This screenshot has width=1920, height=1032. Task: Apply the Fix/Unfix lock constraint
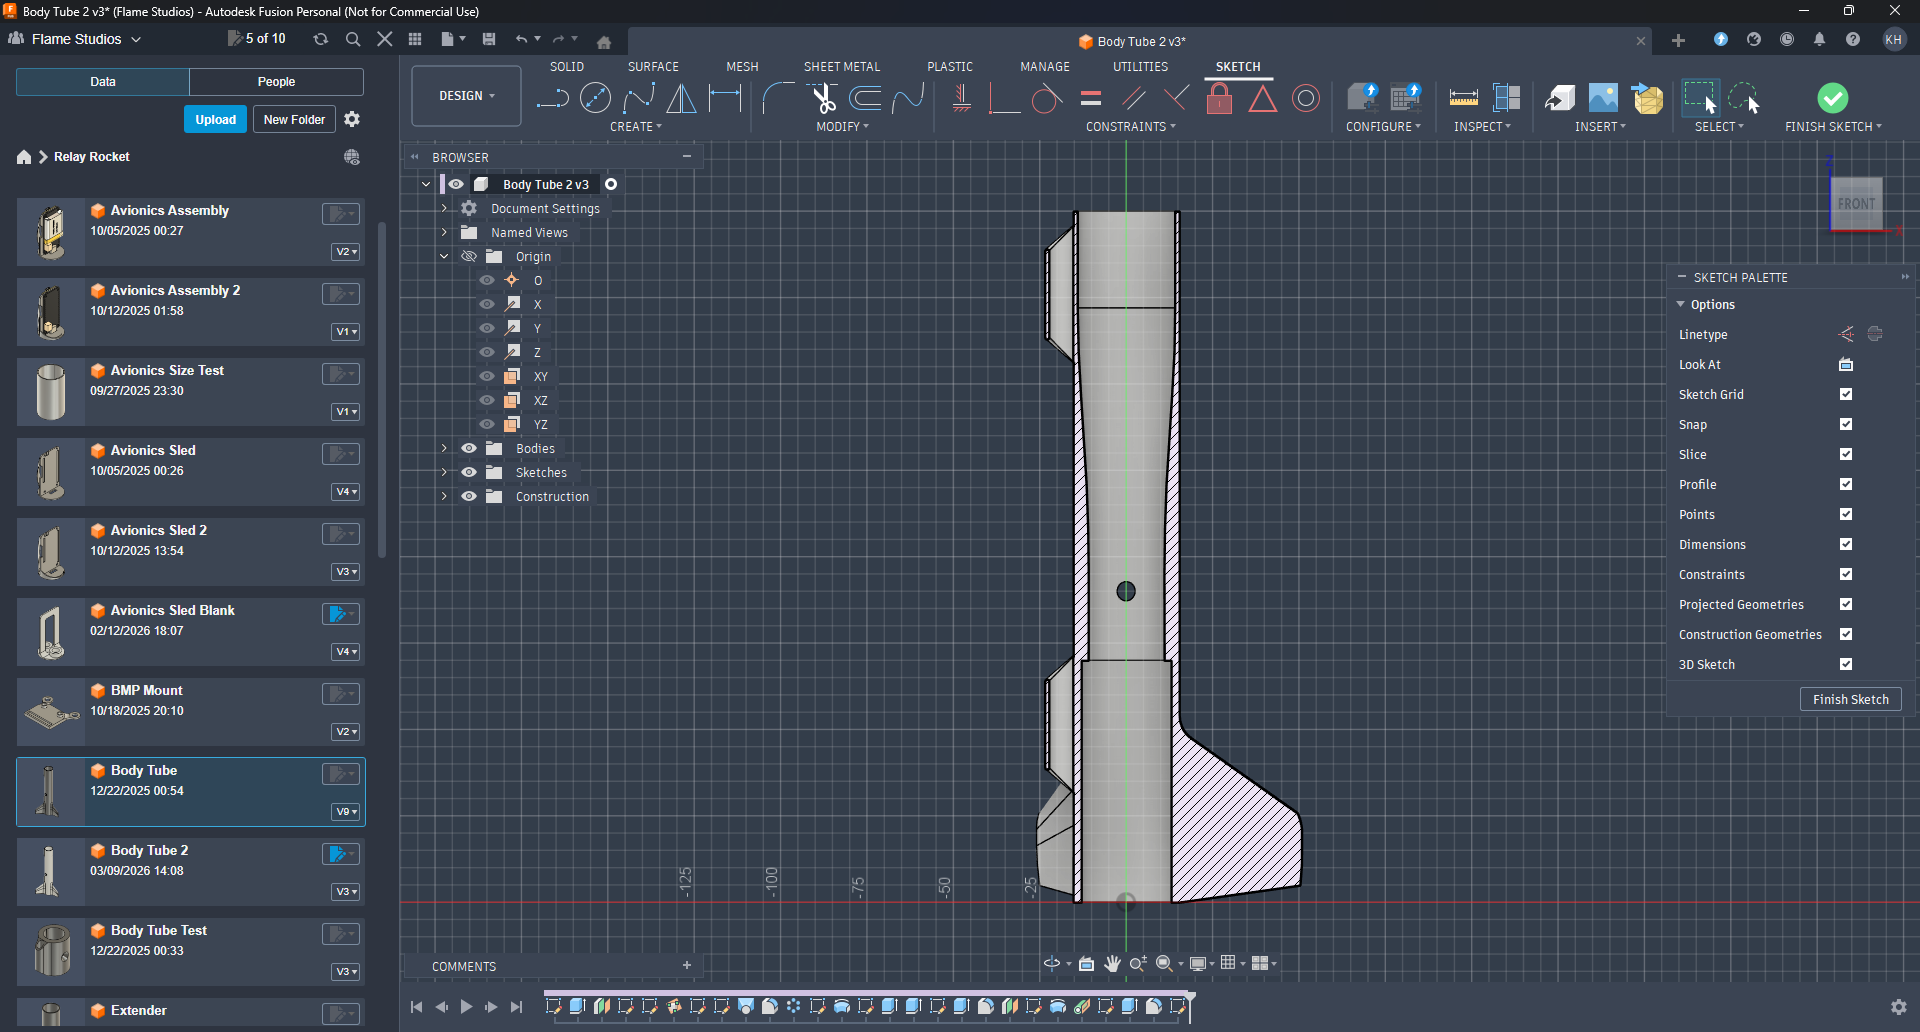pos(1219,98)
